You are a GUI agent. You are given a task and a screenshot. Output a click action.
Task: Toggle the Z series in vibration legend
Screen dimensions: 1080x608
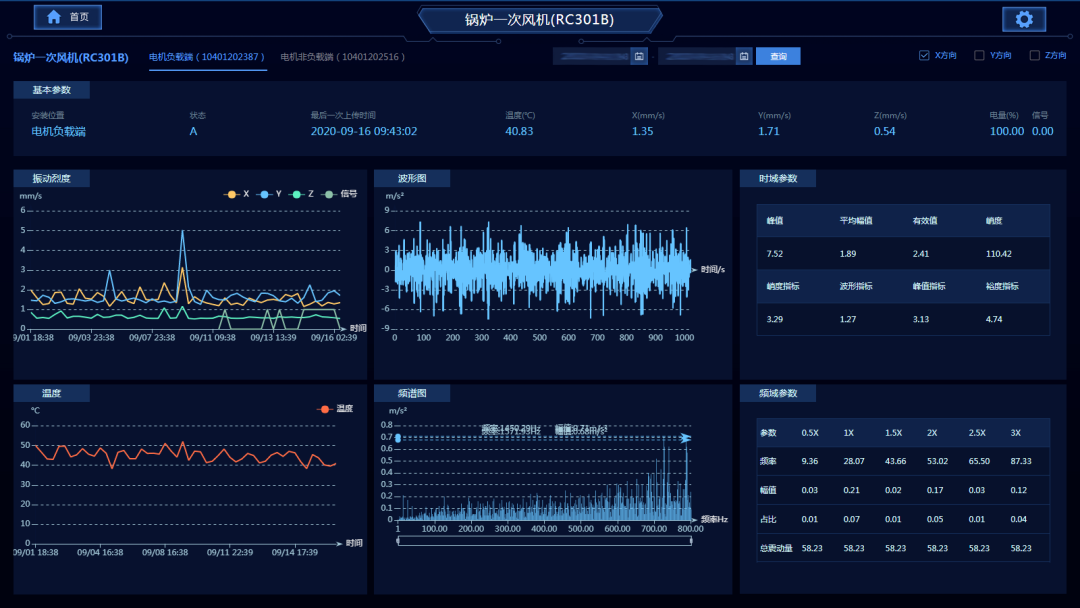(301, 194)
